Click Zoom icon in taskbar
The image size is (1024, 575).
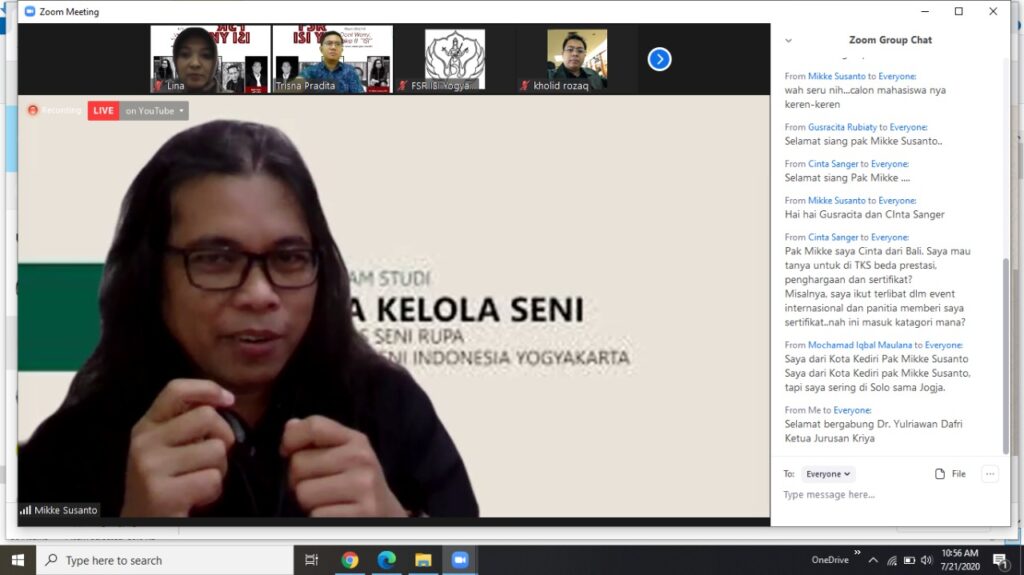point(460,560)
